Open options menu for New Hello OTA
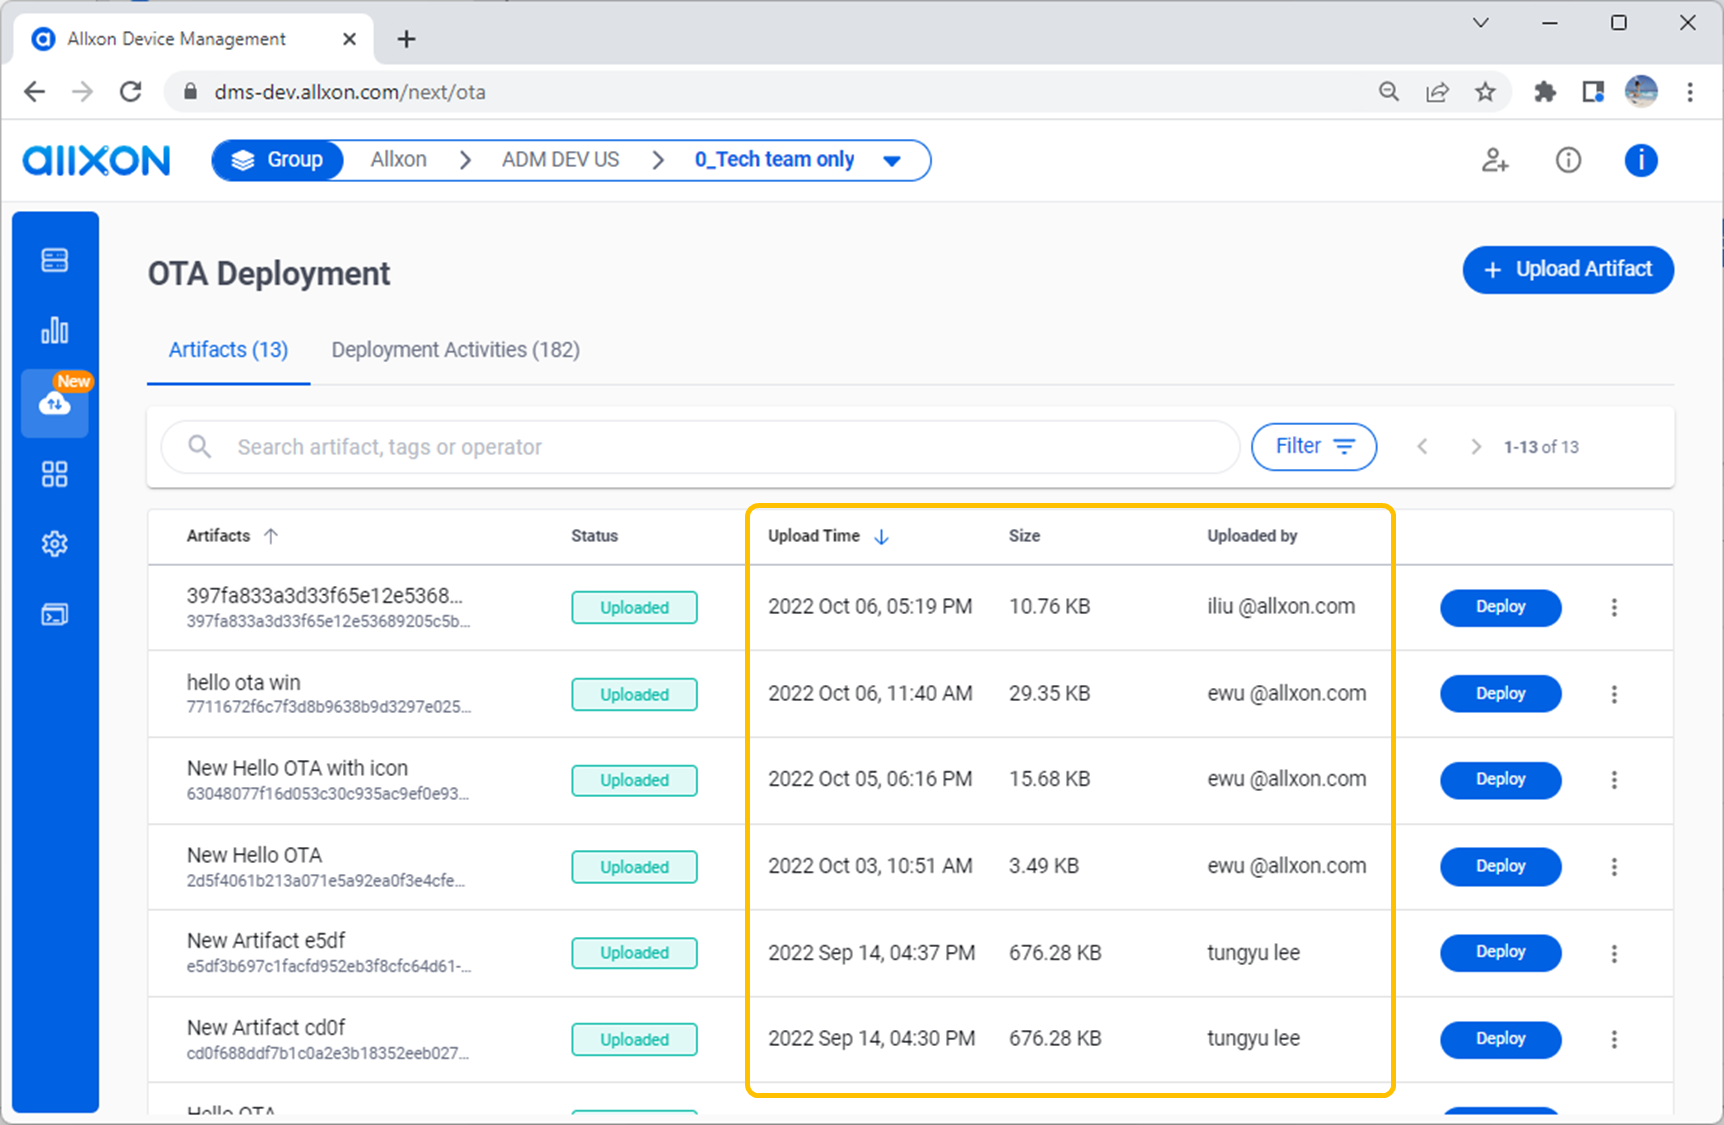 1615,867
